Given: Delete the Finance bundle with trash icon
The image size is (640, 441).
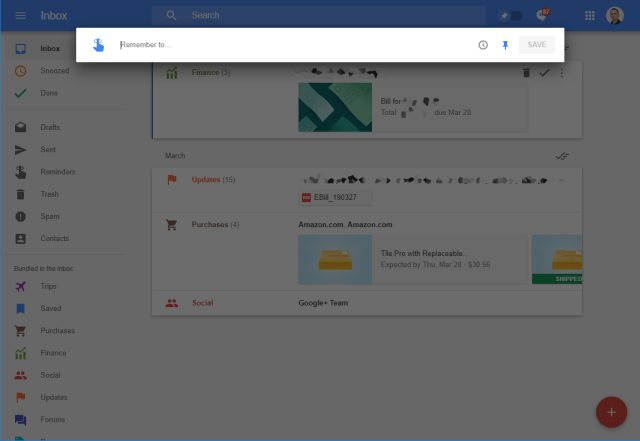Looking at the screenshot, I should click(x=526, y=73).
